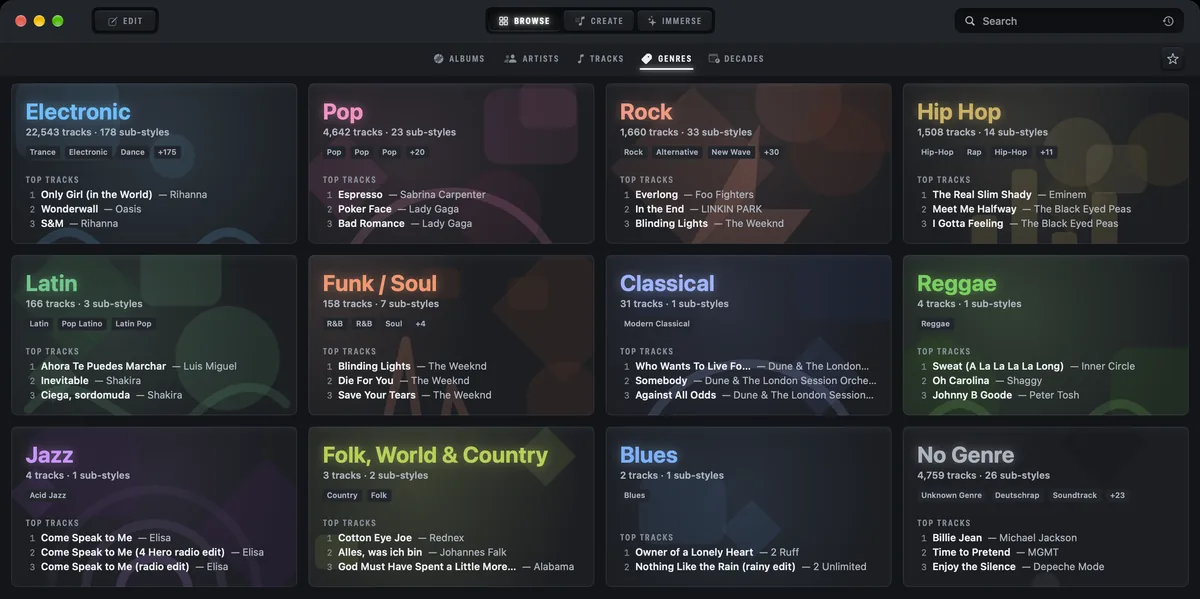Viewport: 1200px width, 599px height.
Task: Open the Classical genre heading
Action: [667, 284]
